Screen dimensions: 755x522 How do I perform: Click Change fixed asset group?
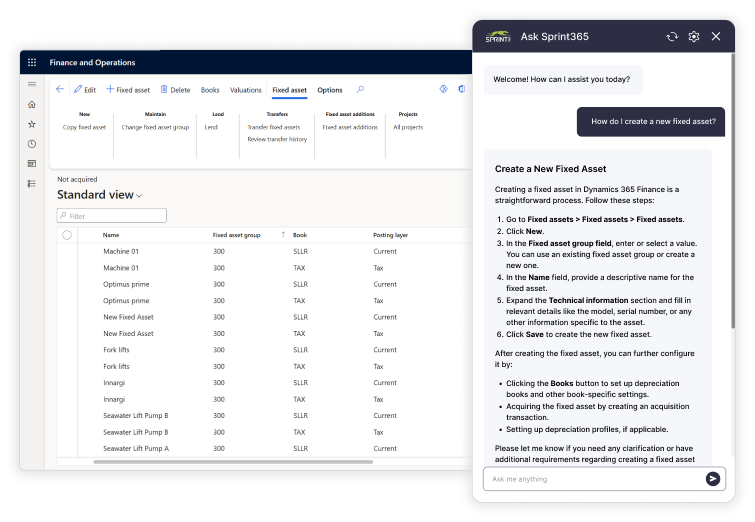pyautogui.click(x=155, y=127)
